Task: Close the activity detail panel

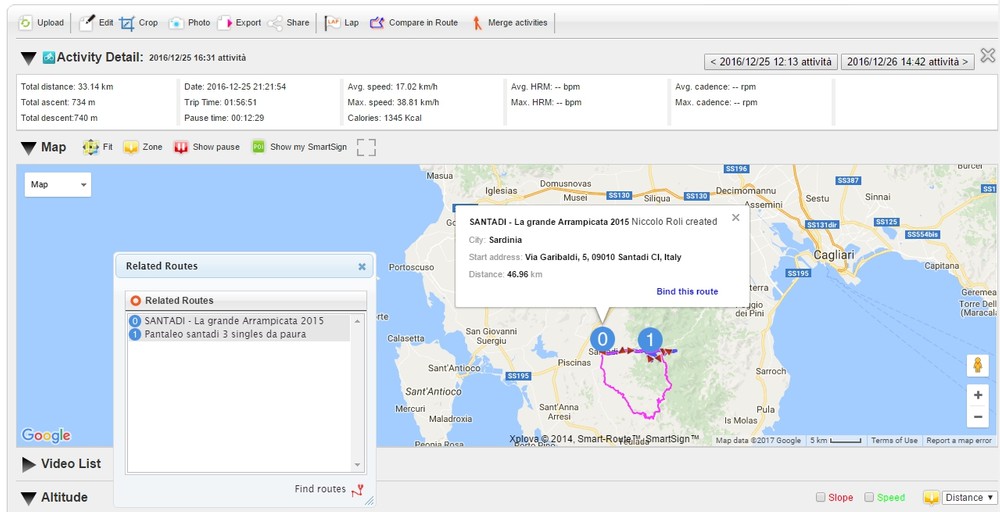Action: click(x=987, y=55)
